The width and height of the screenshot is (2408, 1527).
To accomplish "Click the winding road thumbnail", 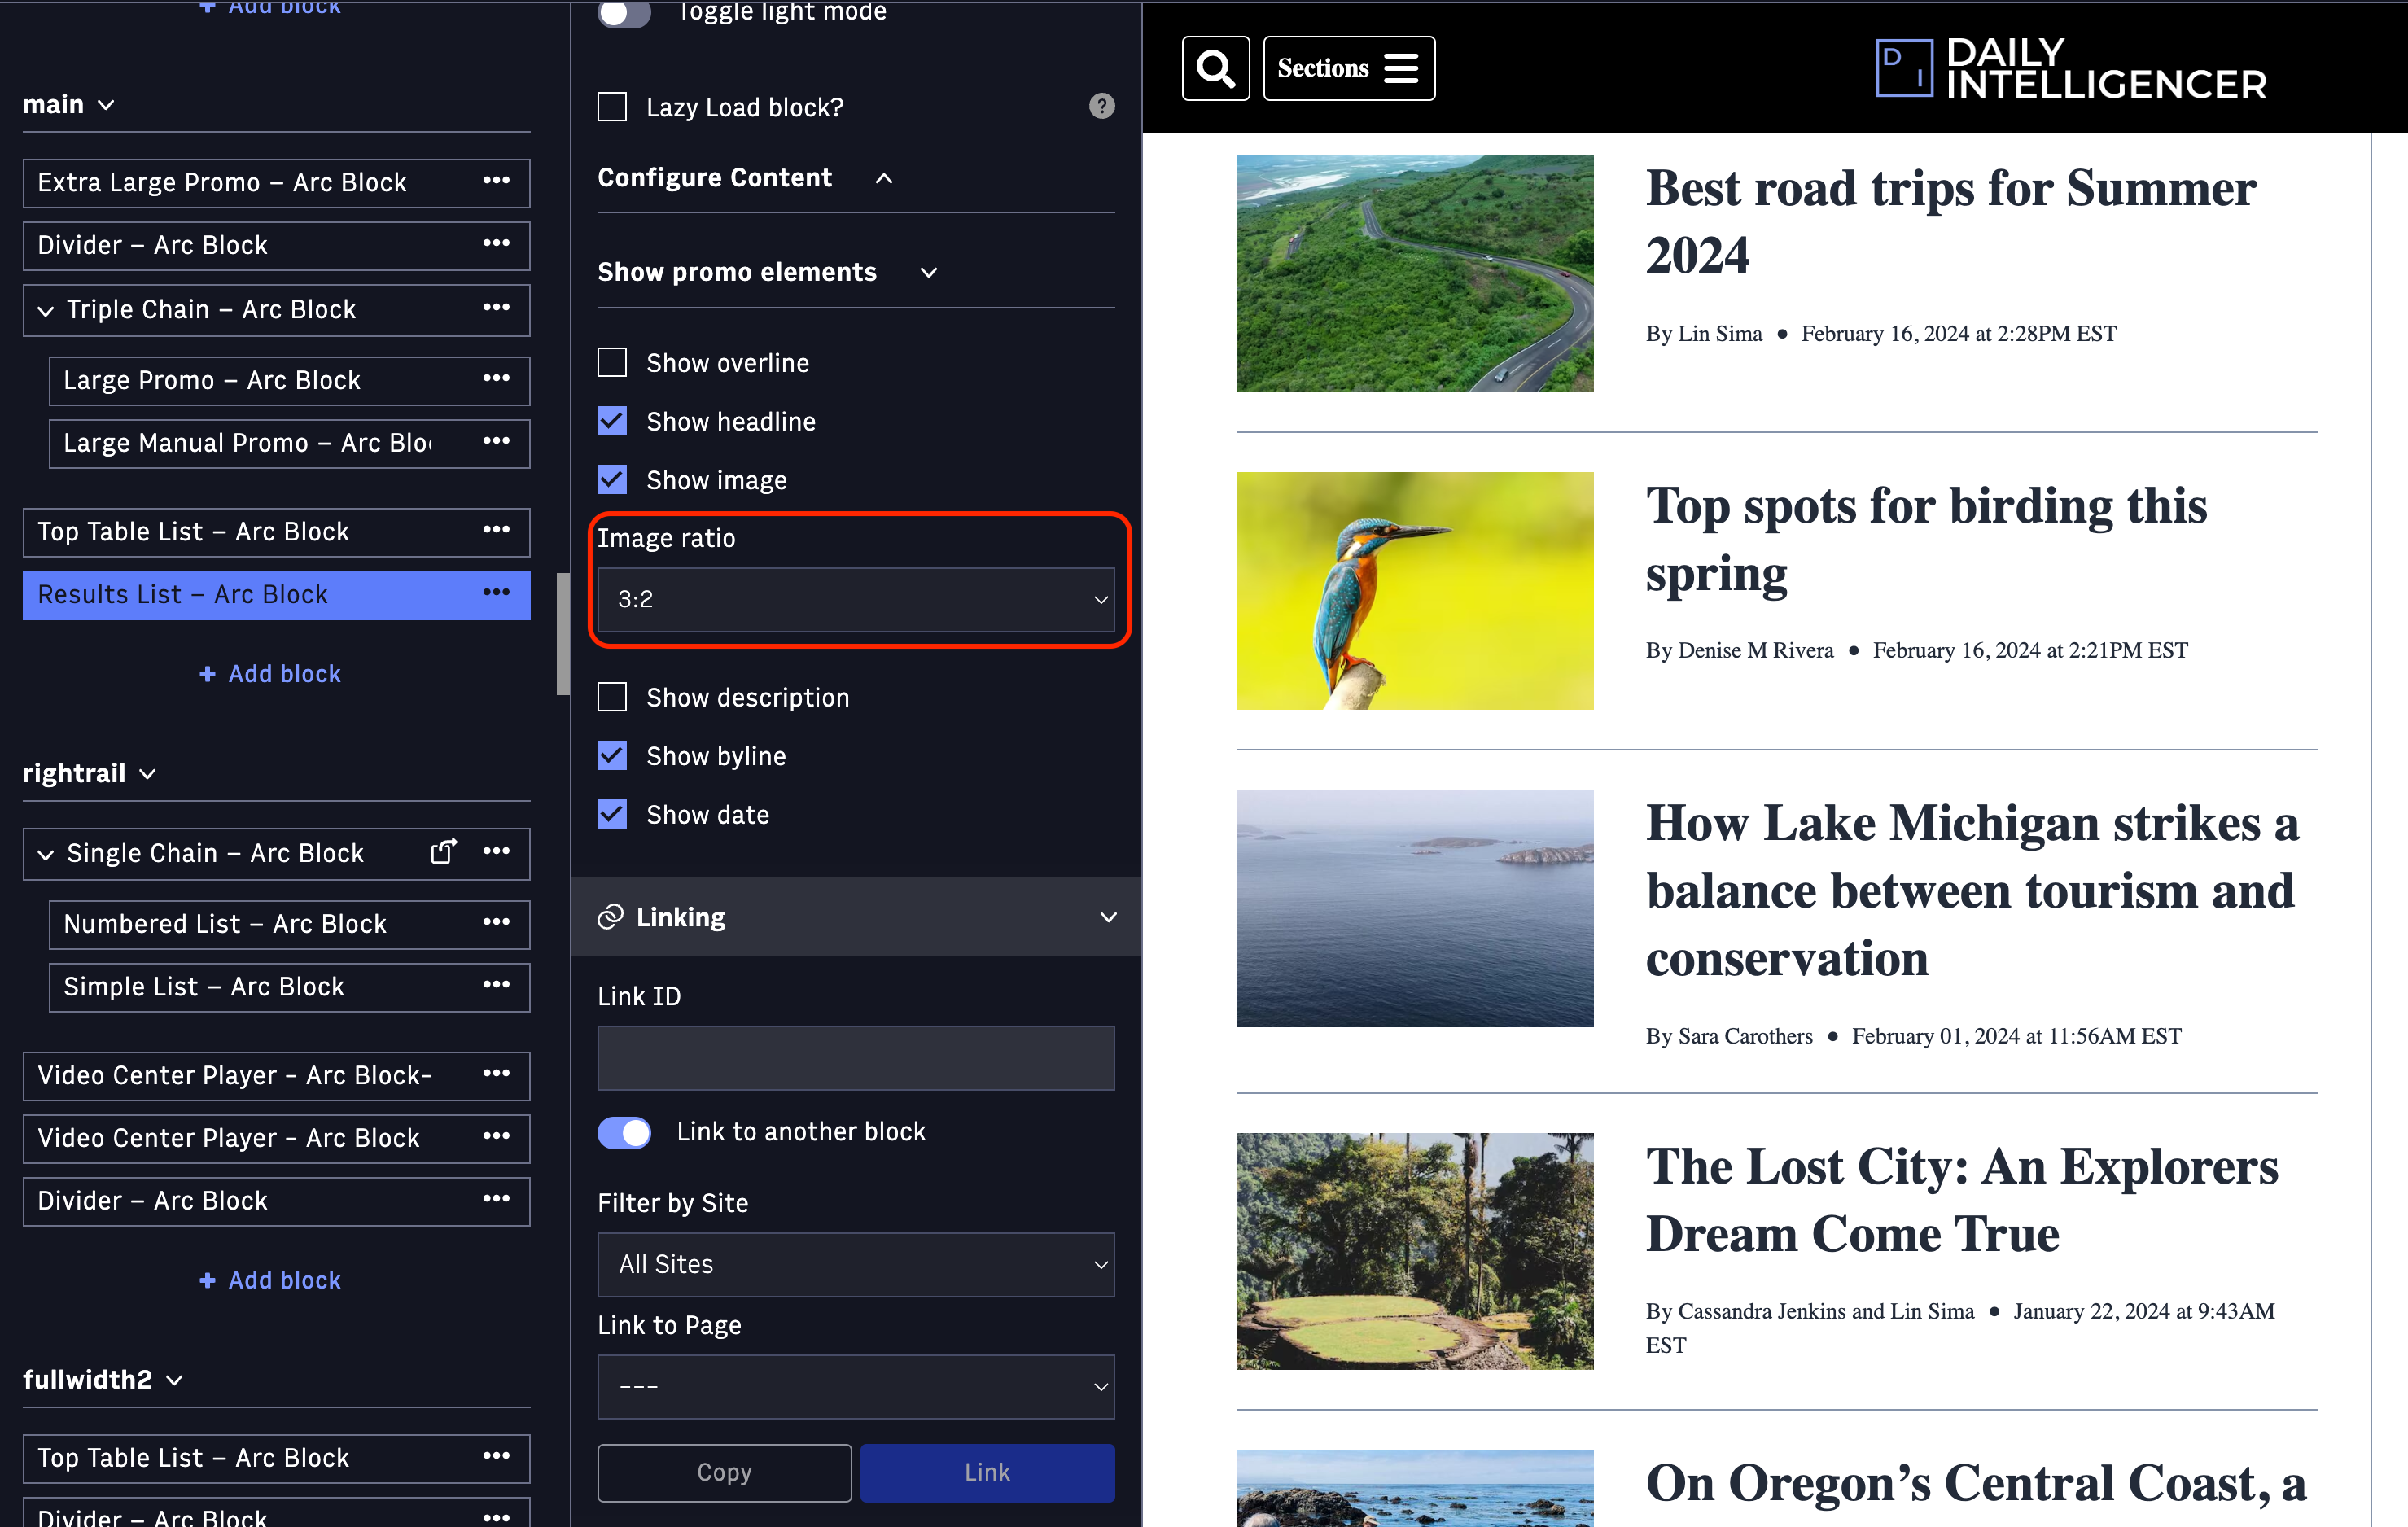I will pos(1415,273).
